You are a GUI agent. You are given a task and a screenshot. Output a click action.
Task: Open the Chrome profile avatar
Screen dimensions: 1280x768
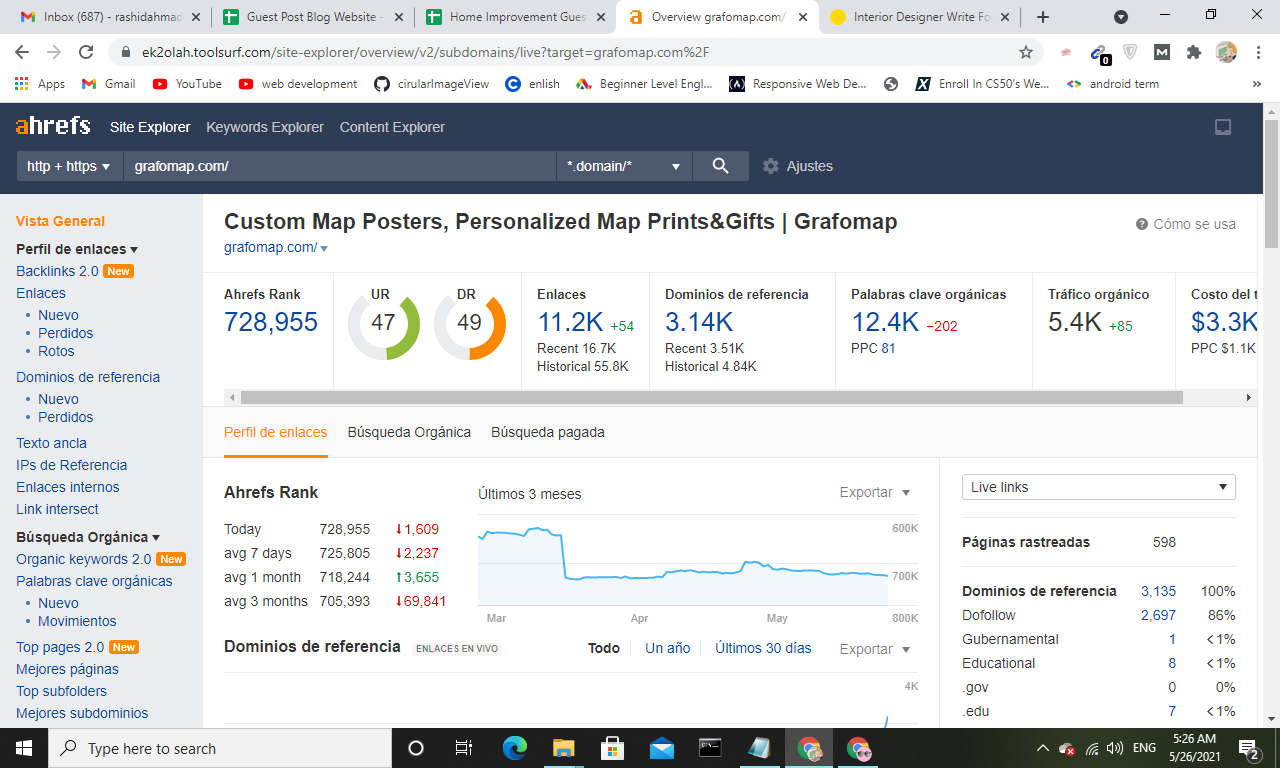[1226, 52]
